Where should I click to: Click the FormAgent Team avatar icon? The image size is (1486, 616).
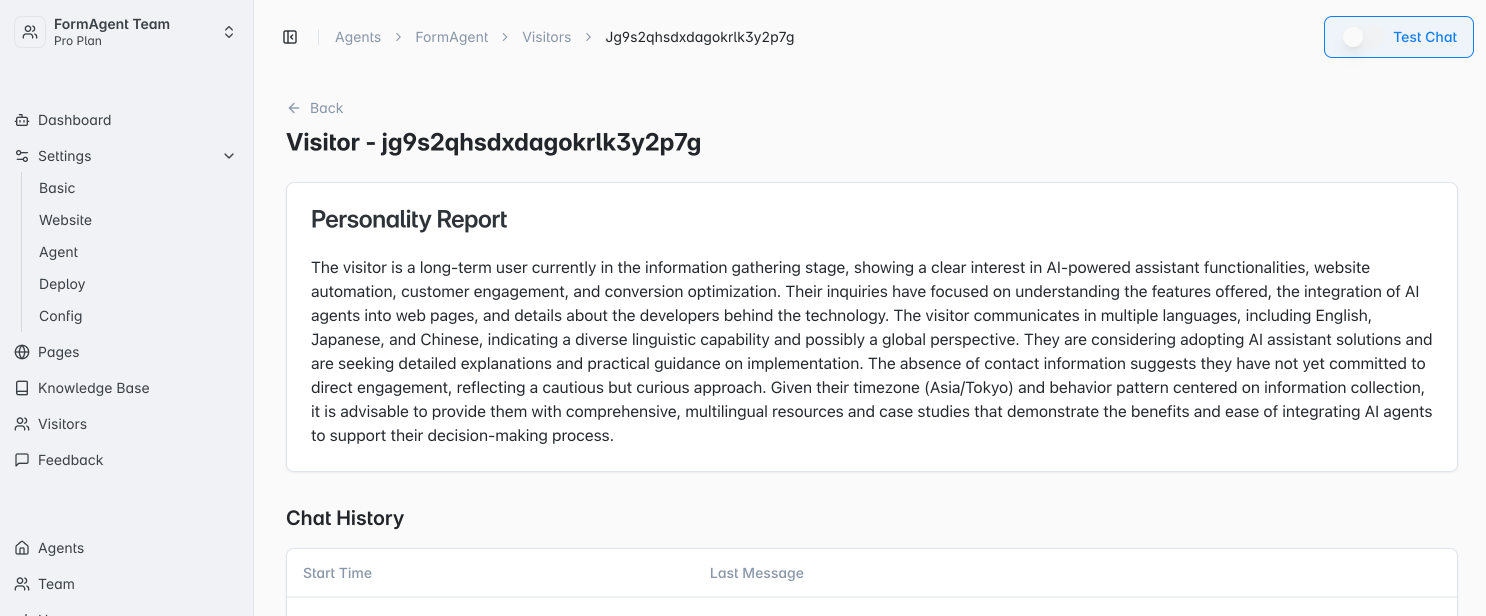tap(30, 32)
